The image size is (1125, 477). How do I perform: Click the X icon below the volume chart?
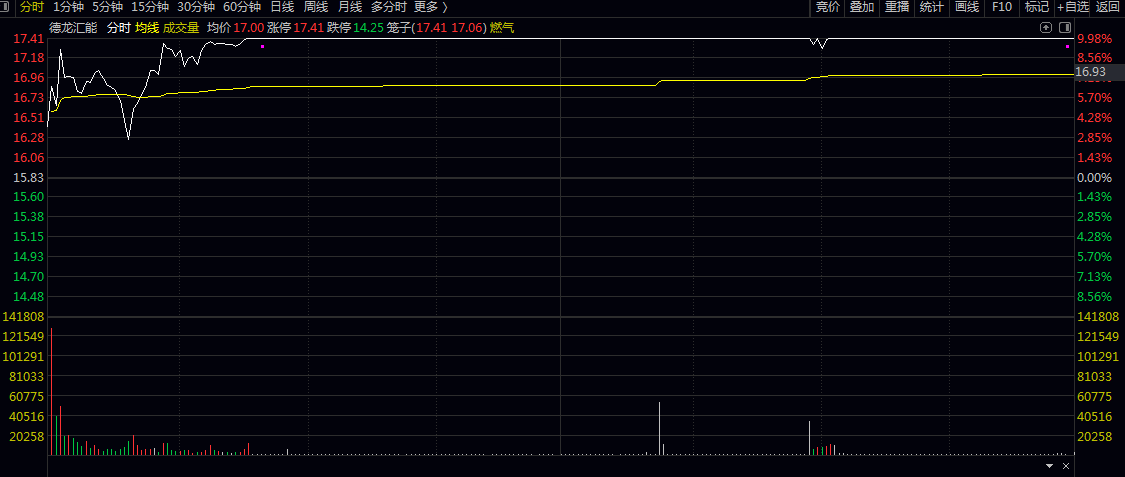coord(1066,466)
